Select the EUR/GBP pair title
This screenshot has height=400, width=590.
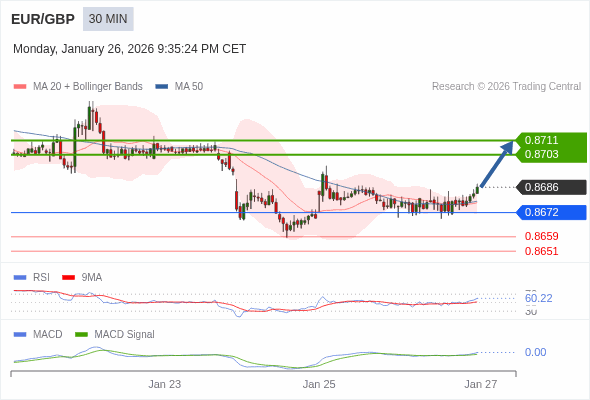43,19
